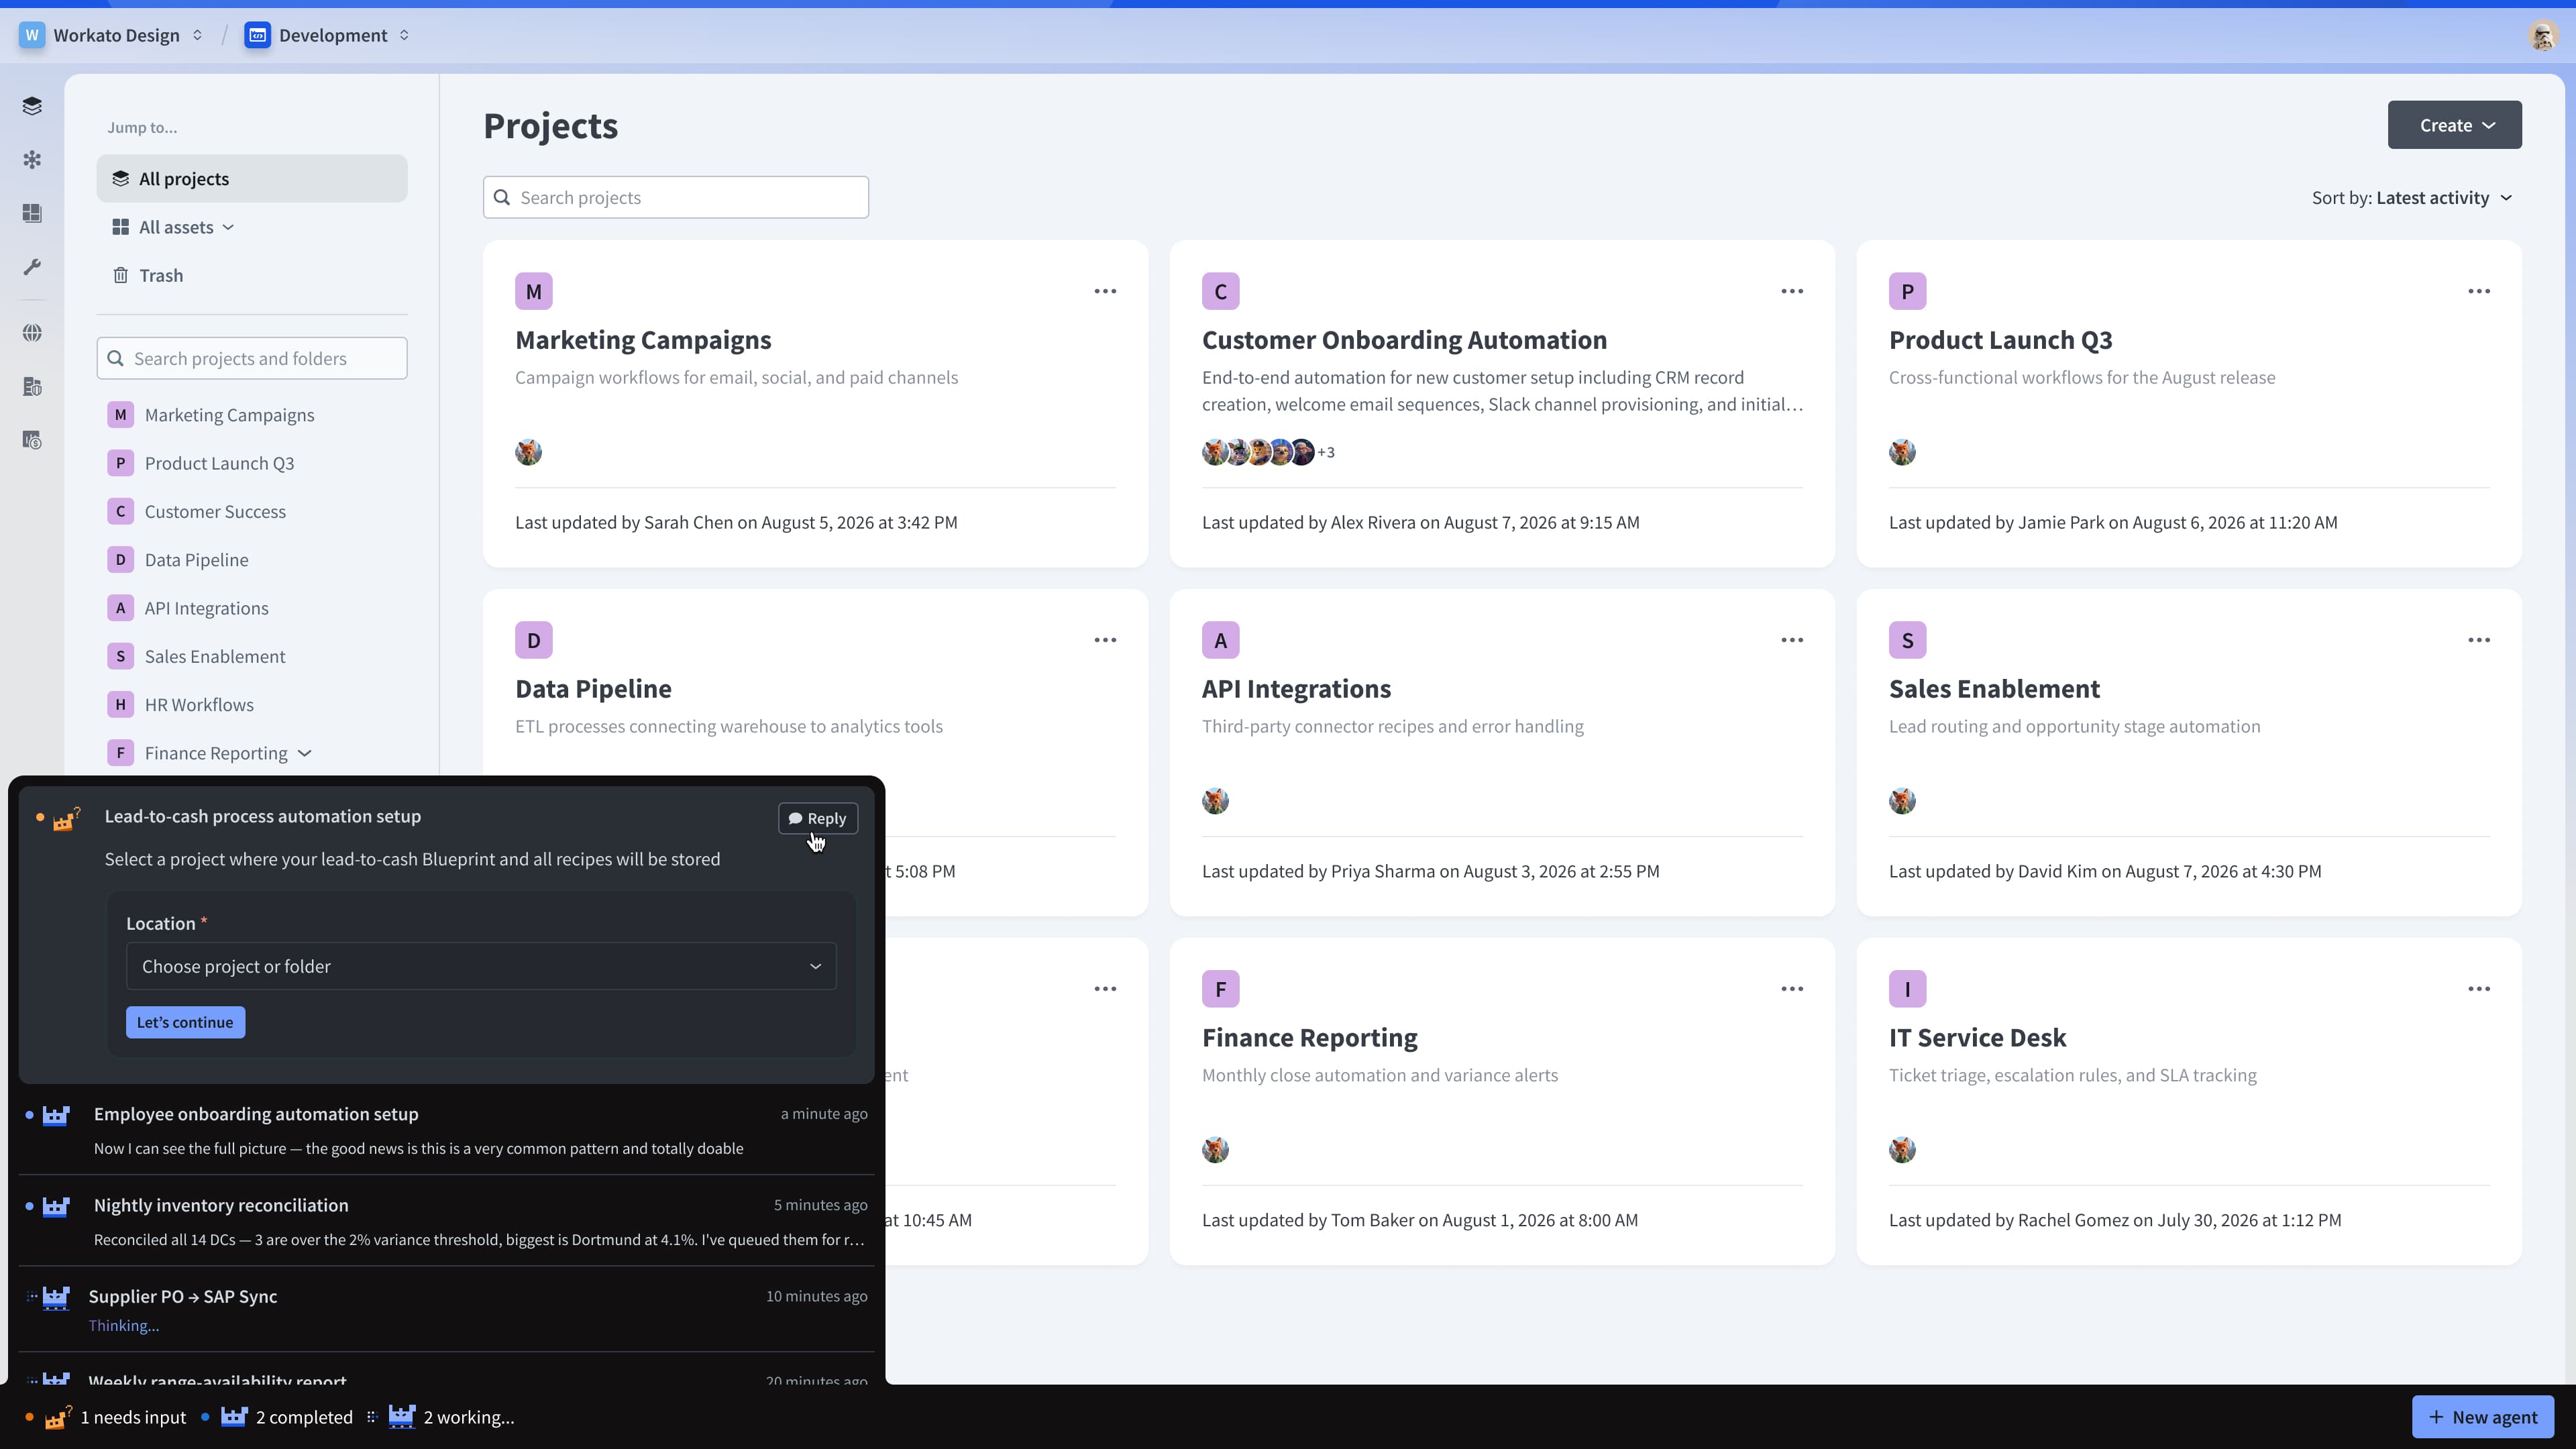Screen dimensions: 2576x1449
Task: Click the Search projects and folders field
Action: pyautogui.click(x=252, y=358)
